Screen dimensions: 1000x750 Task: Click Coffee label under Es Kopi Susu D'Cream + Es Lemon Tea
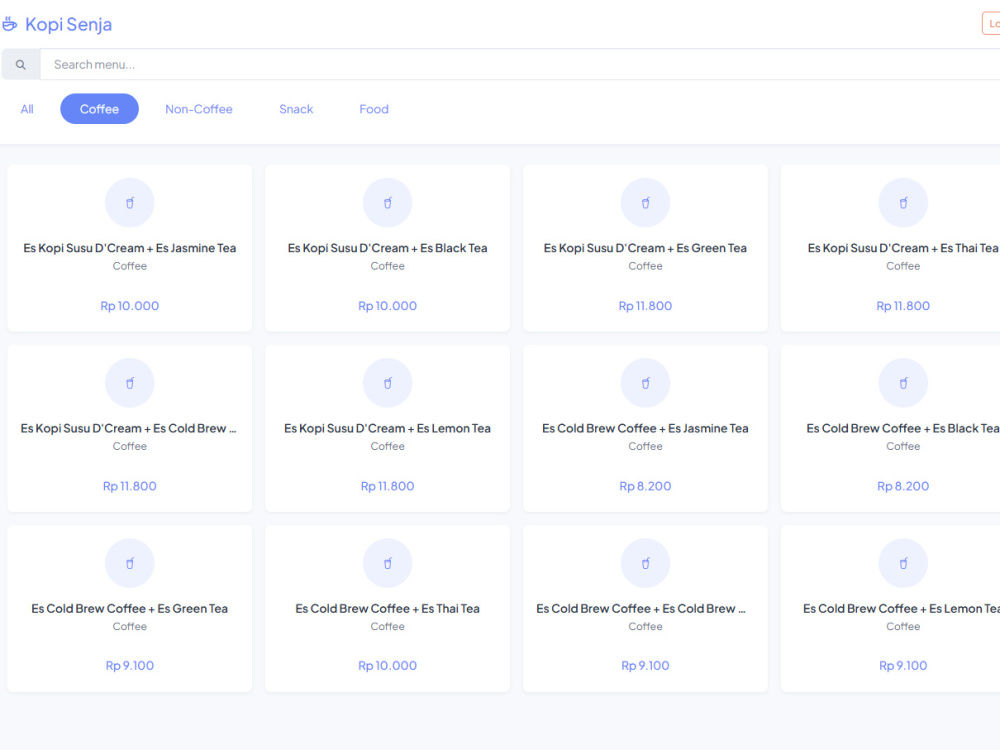click(387, 446)
